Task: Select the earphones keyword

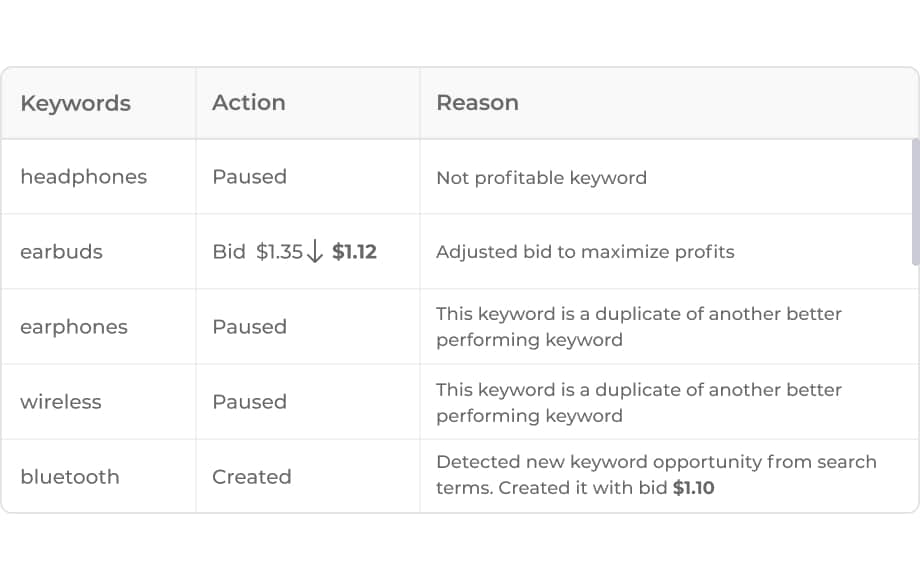Action: click(74, 327)
